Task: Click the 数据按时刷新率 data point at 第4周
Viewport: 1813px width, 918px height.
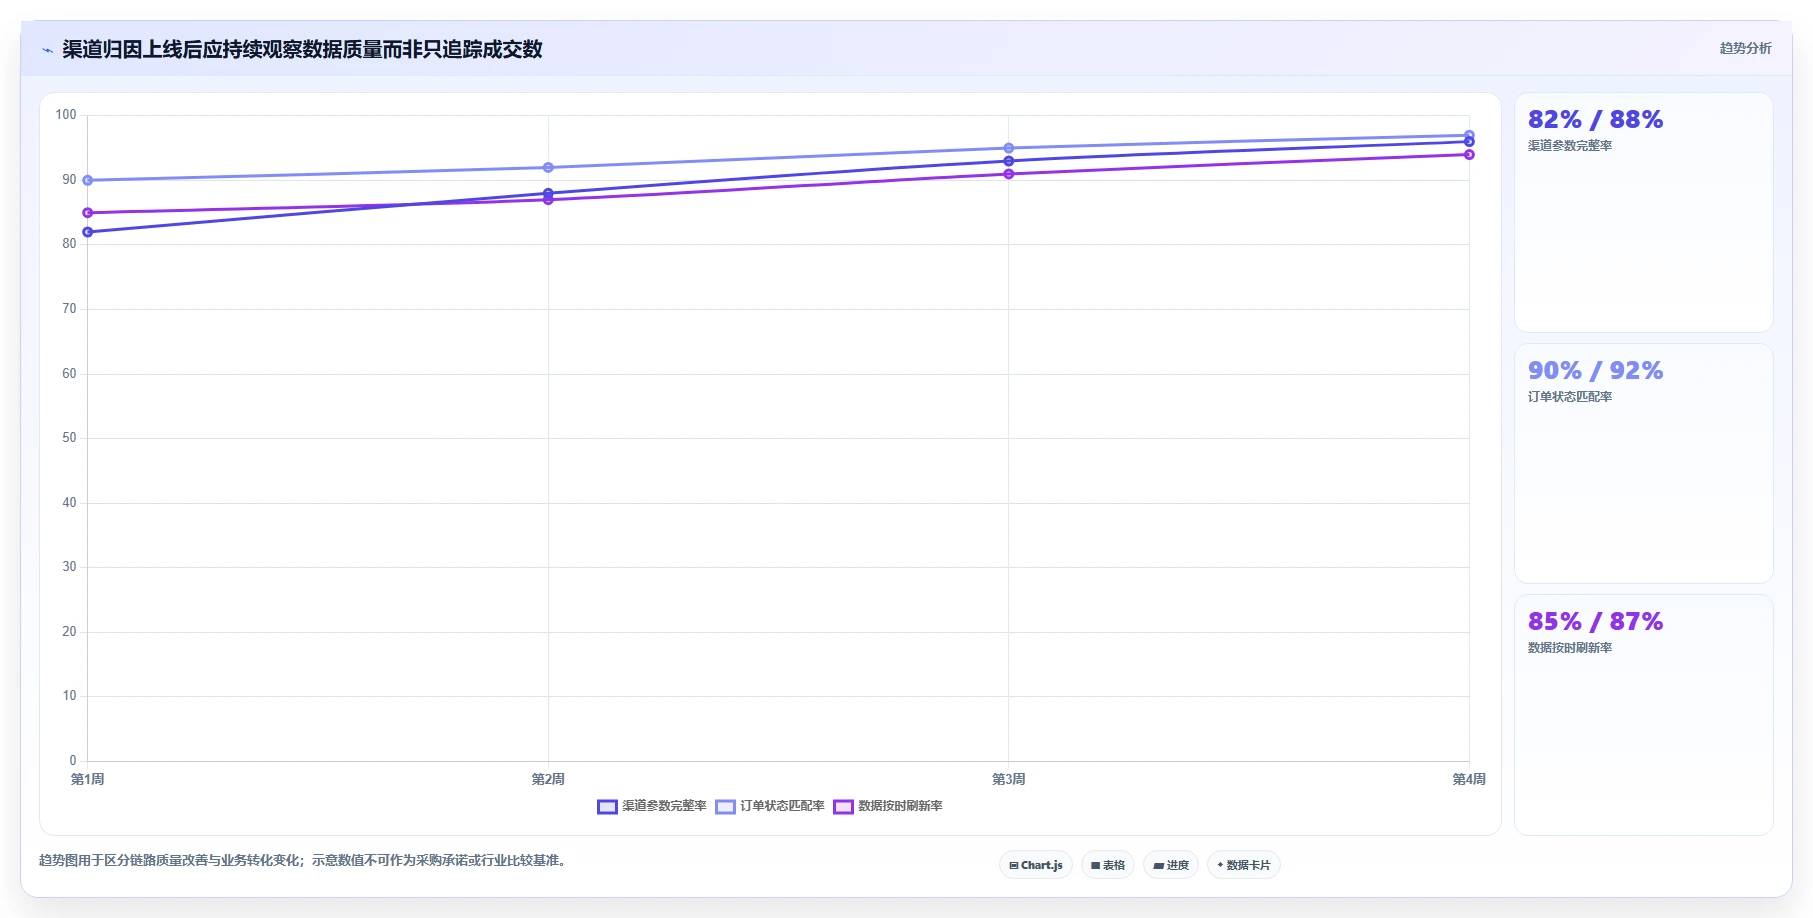Action: (x=1469, y=154)
